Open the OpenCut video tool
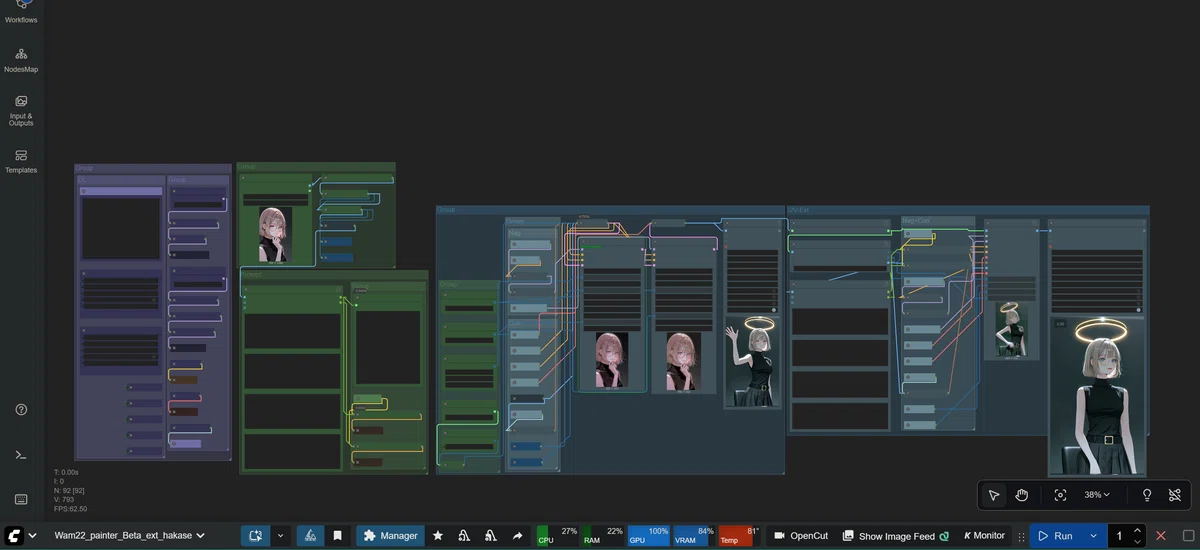This screenshot has height=550, width=1200. coord(801,536)
